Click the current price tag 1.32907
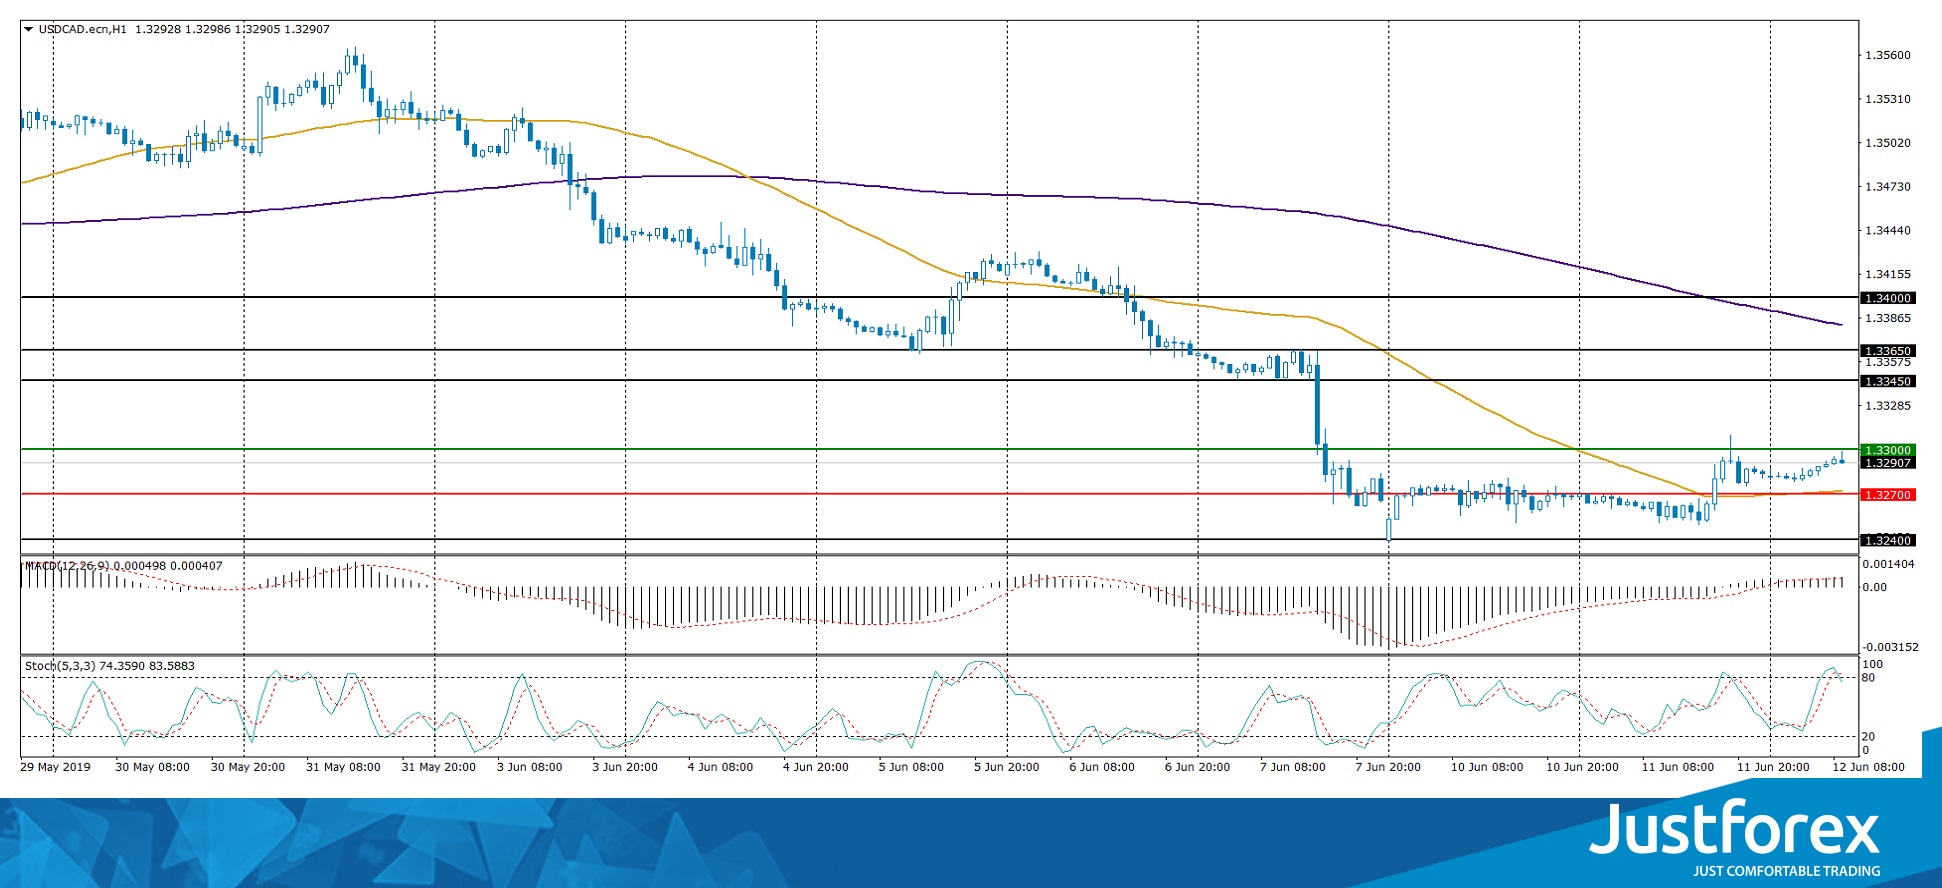 [x=1887, y=463]
